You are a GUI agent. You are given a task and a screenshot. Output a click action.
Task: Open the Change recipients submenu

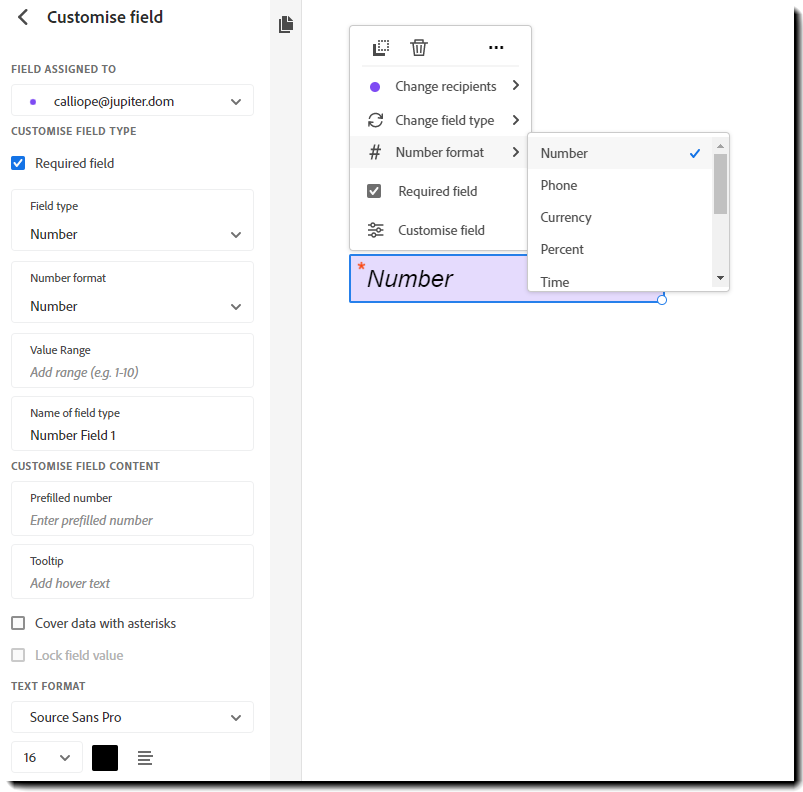pos(445,86)
